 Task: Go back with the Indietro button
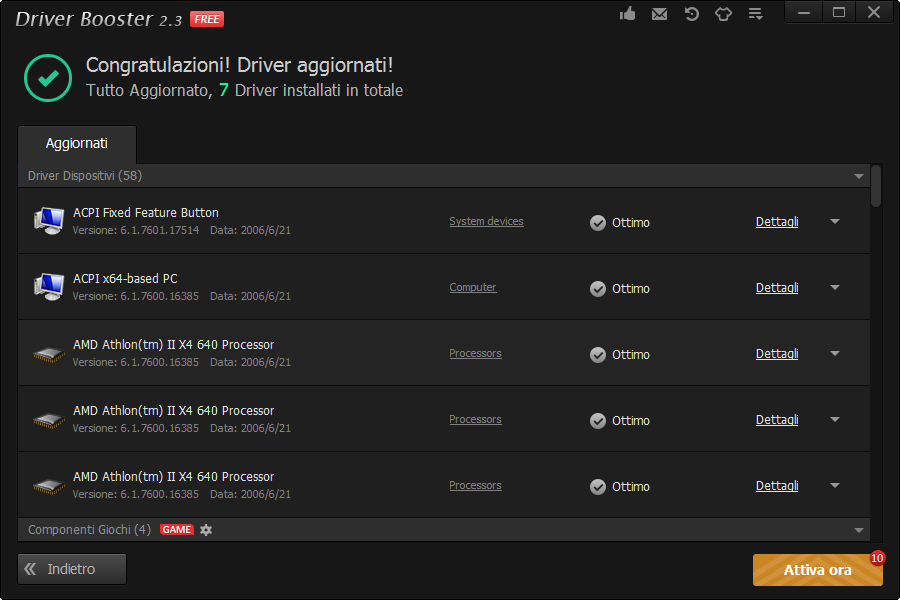coord(72,569)
